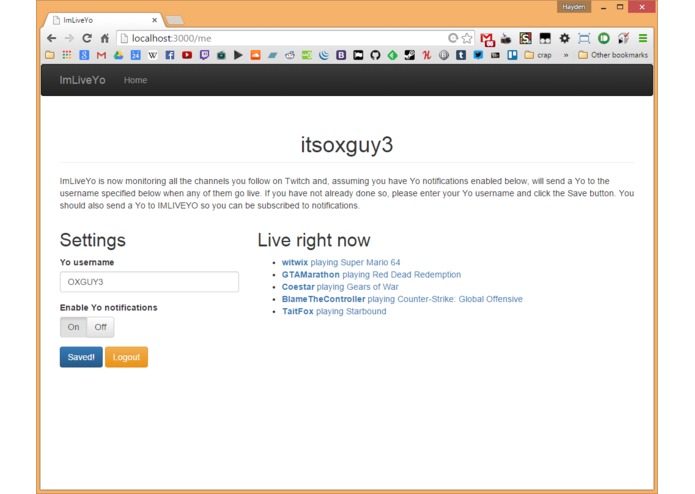
Task: Bookmark this page with the star
Action: tap(467, 38)
